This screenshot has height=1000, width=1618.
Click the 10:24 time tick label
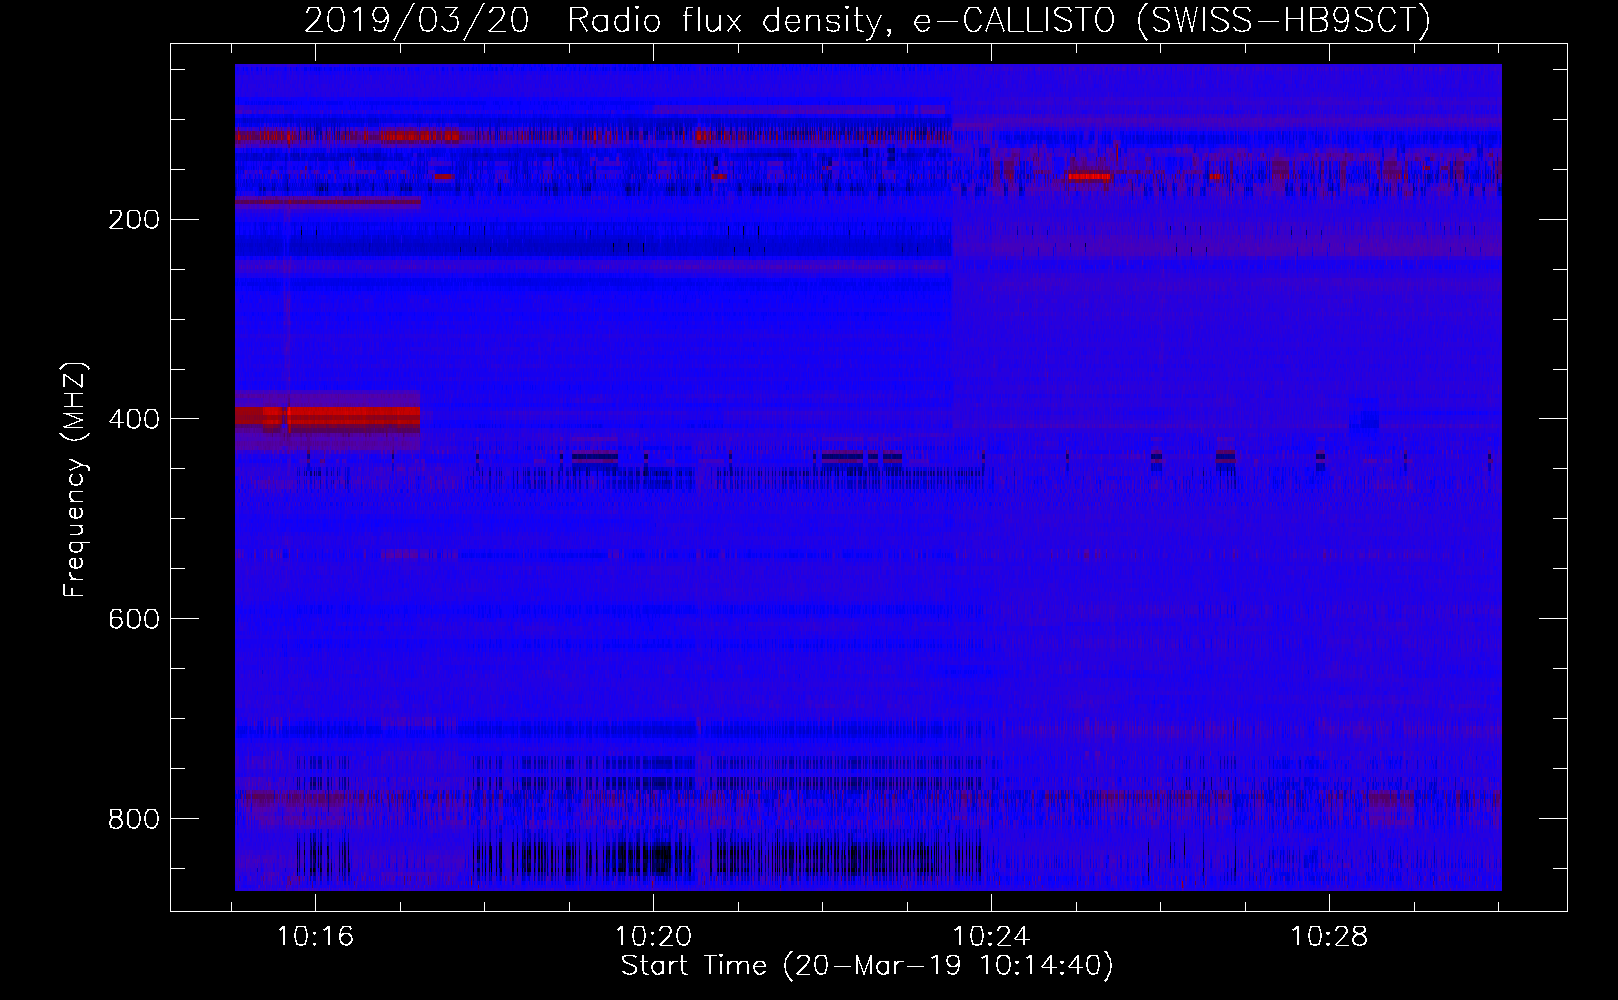(991, 937)
